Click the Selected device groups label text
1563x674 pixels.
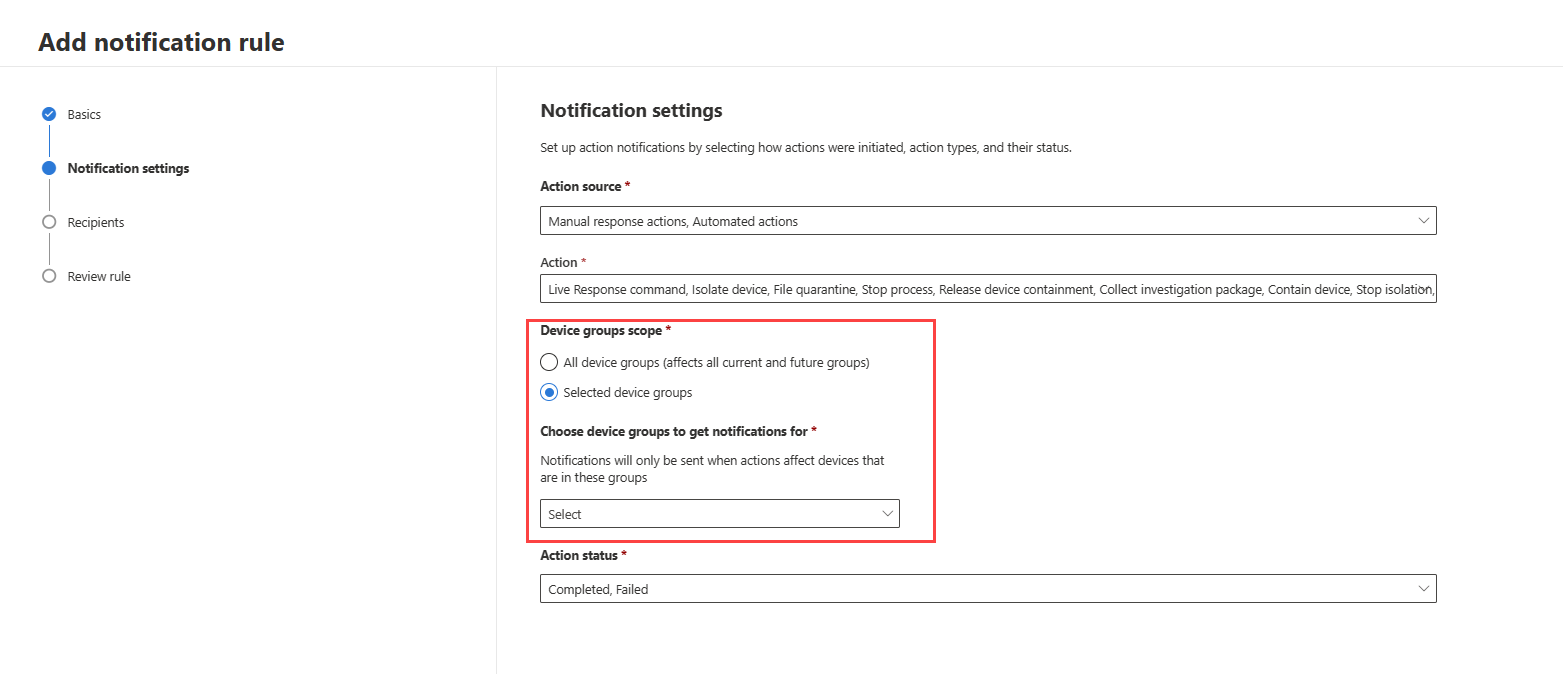click(x=628, y=392)
